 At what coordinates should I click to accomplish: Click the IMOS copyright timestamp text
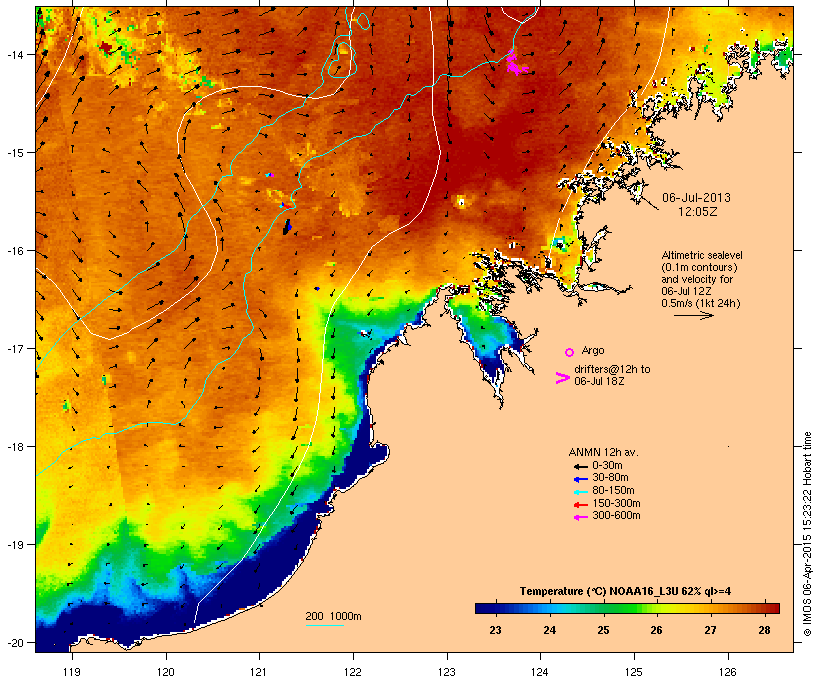point(807,534)
